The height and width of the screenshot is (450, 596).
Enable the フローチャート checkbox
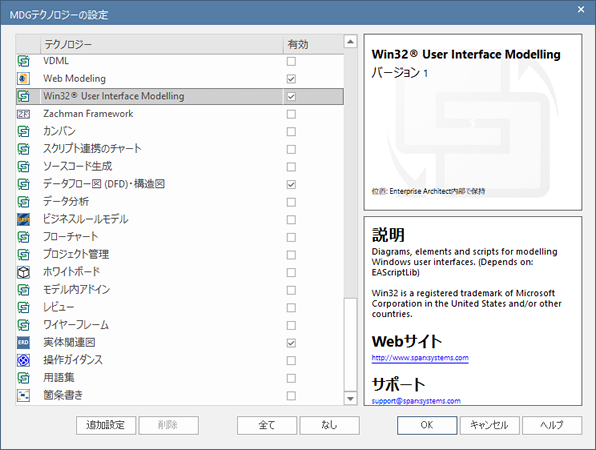tap(291, 237)
